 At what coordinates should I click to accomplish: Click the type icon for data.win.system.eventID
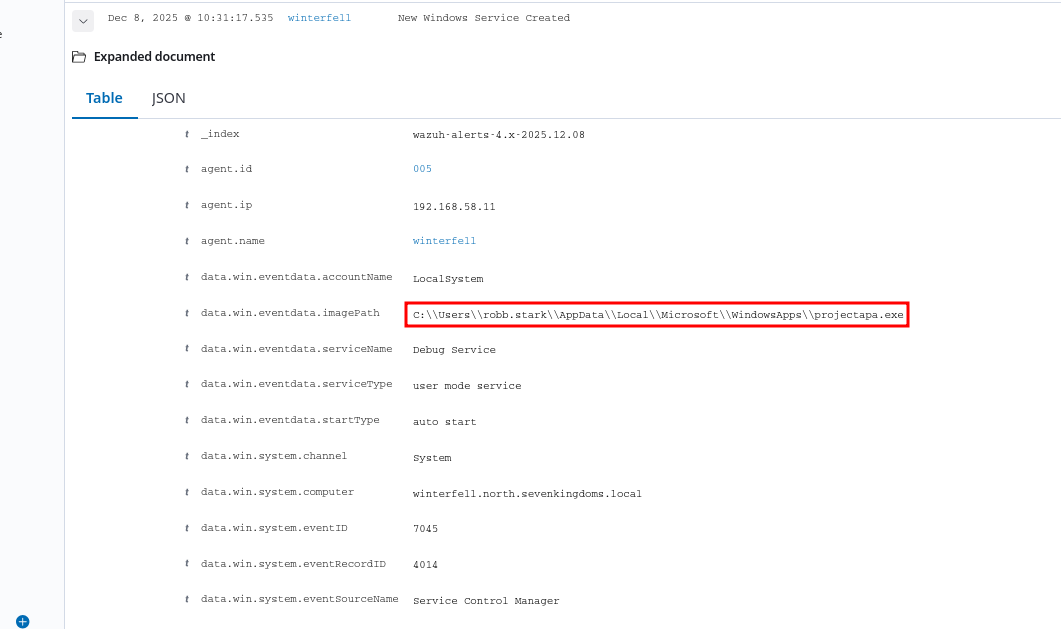click(x=187, y=528)
